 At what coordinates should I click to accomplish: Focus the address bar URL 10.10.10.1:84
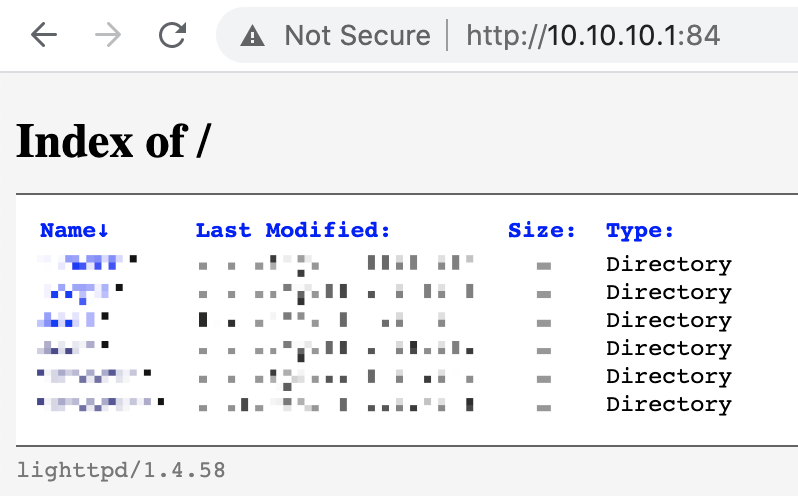pyautogui.click(x=593, y=36)
